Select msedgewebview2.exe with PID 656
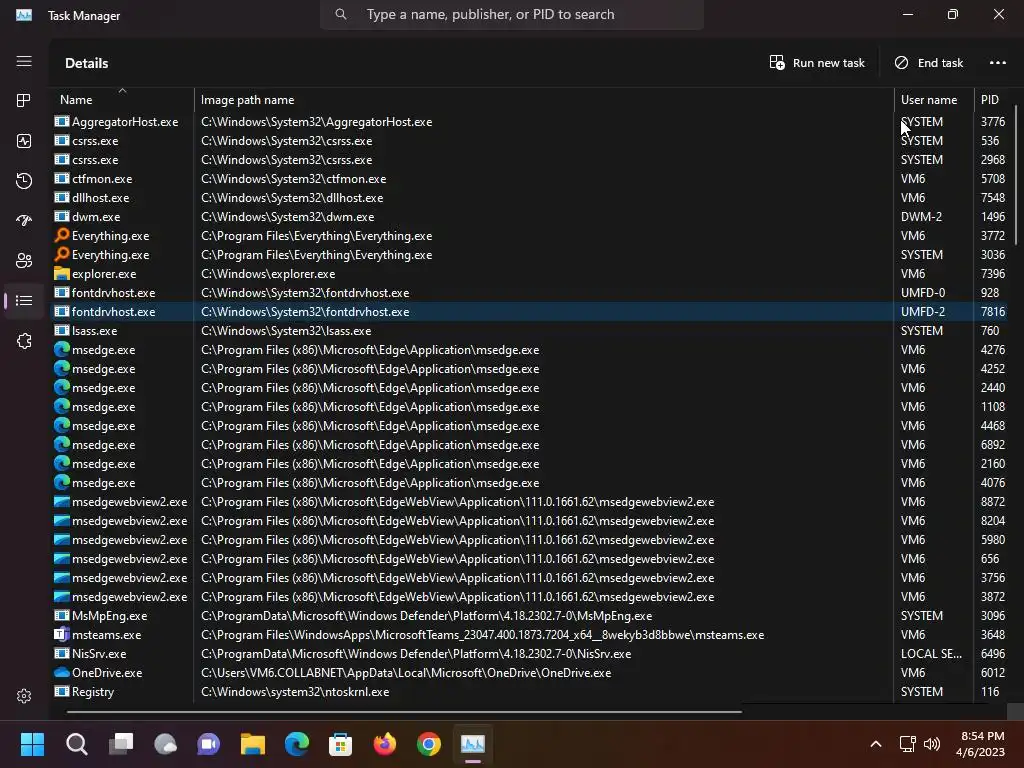Viewport: 1024px width, 768px height. 532,558
